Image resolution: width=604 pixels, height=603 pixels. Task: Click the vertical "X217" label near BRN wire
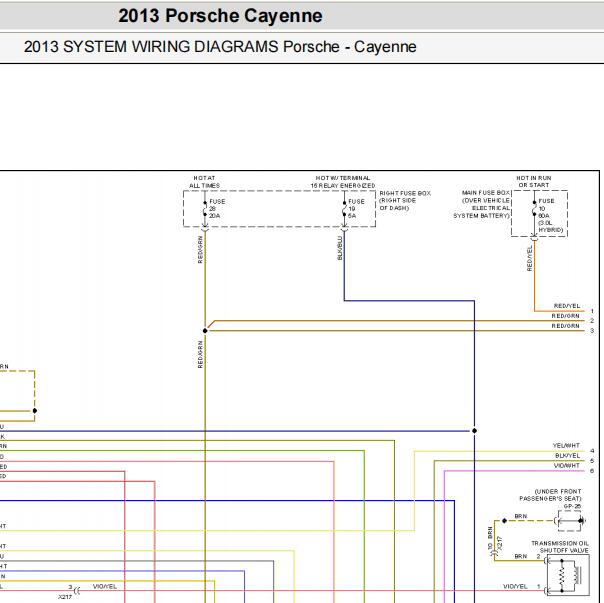click(499, 543)
